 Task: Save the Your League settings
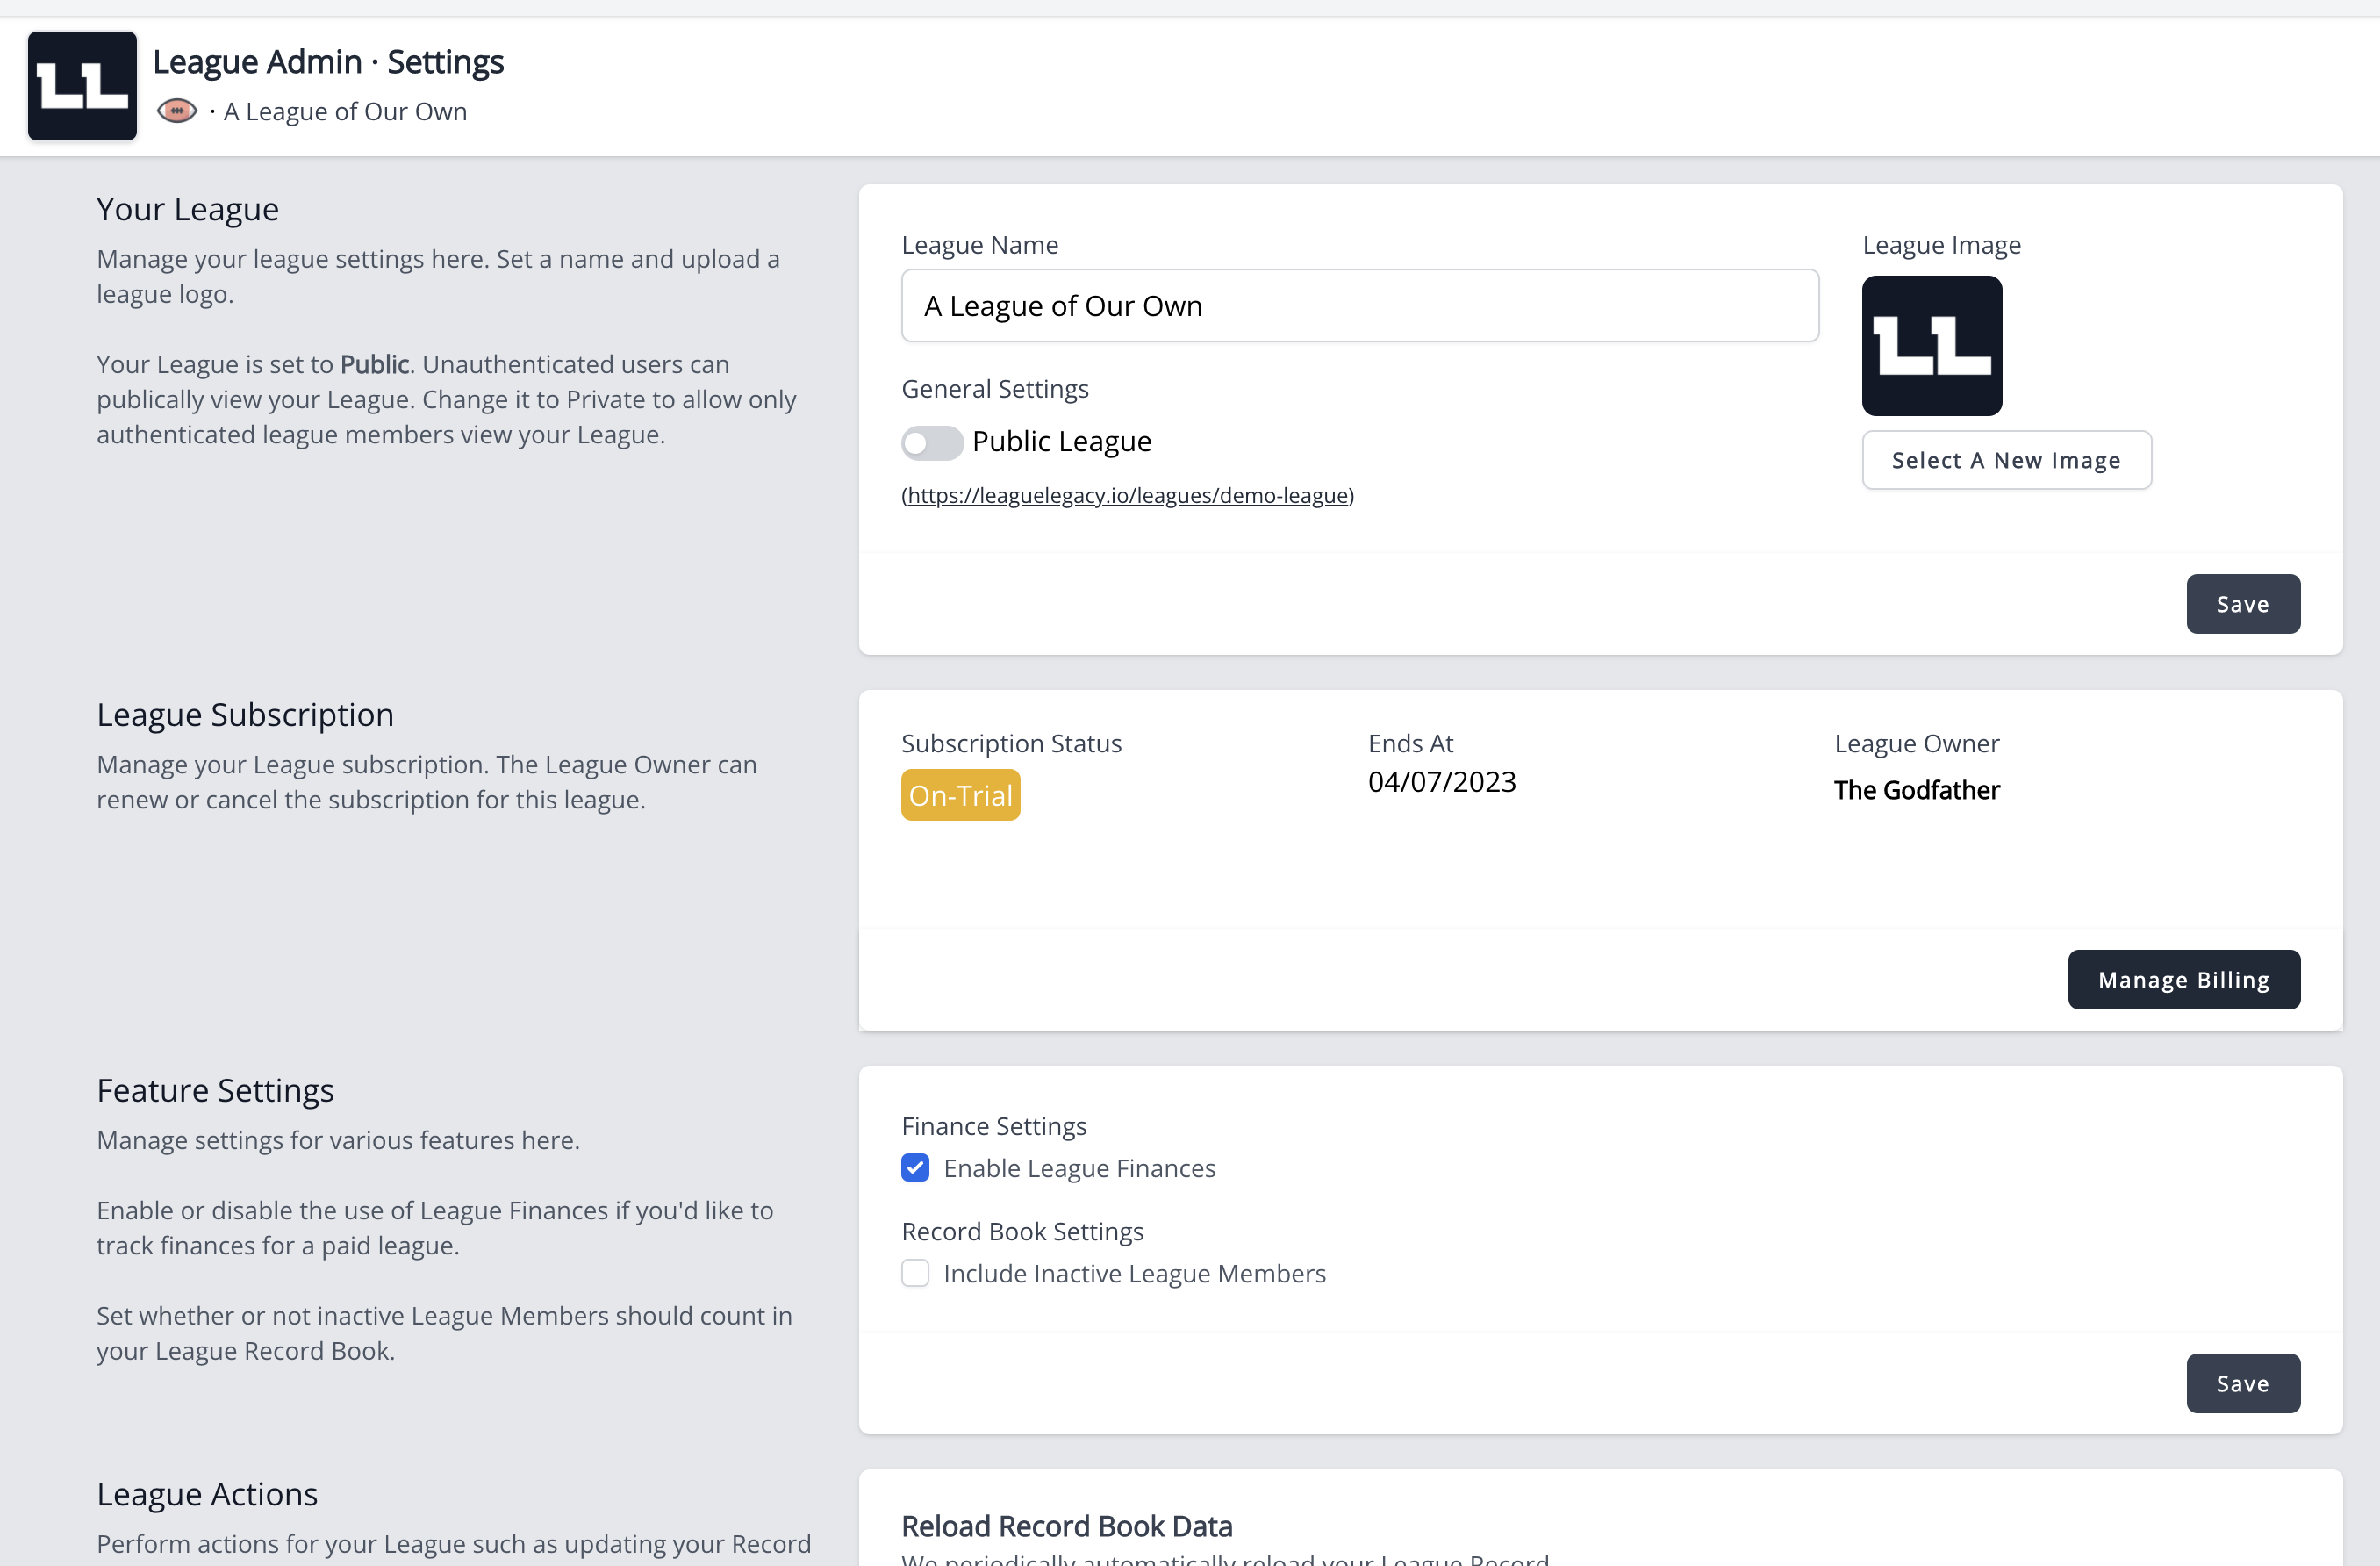click(x=2242, y=604)
